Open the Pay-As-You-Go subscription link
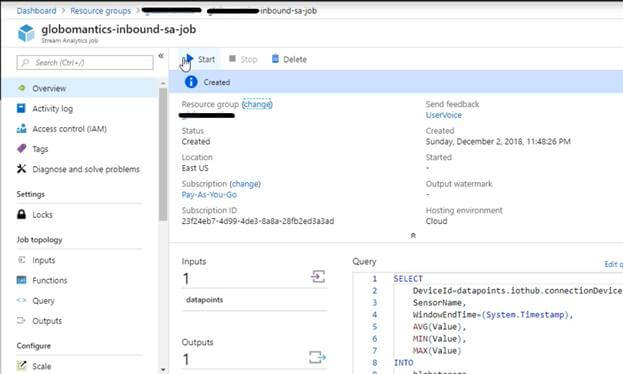 tap(209, 194)
